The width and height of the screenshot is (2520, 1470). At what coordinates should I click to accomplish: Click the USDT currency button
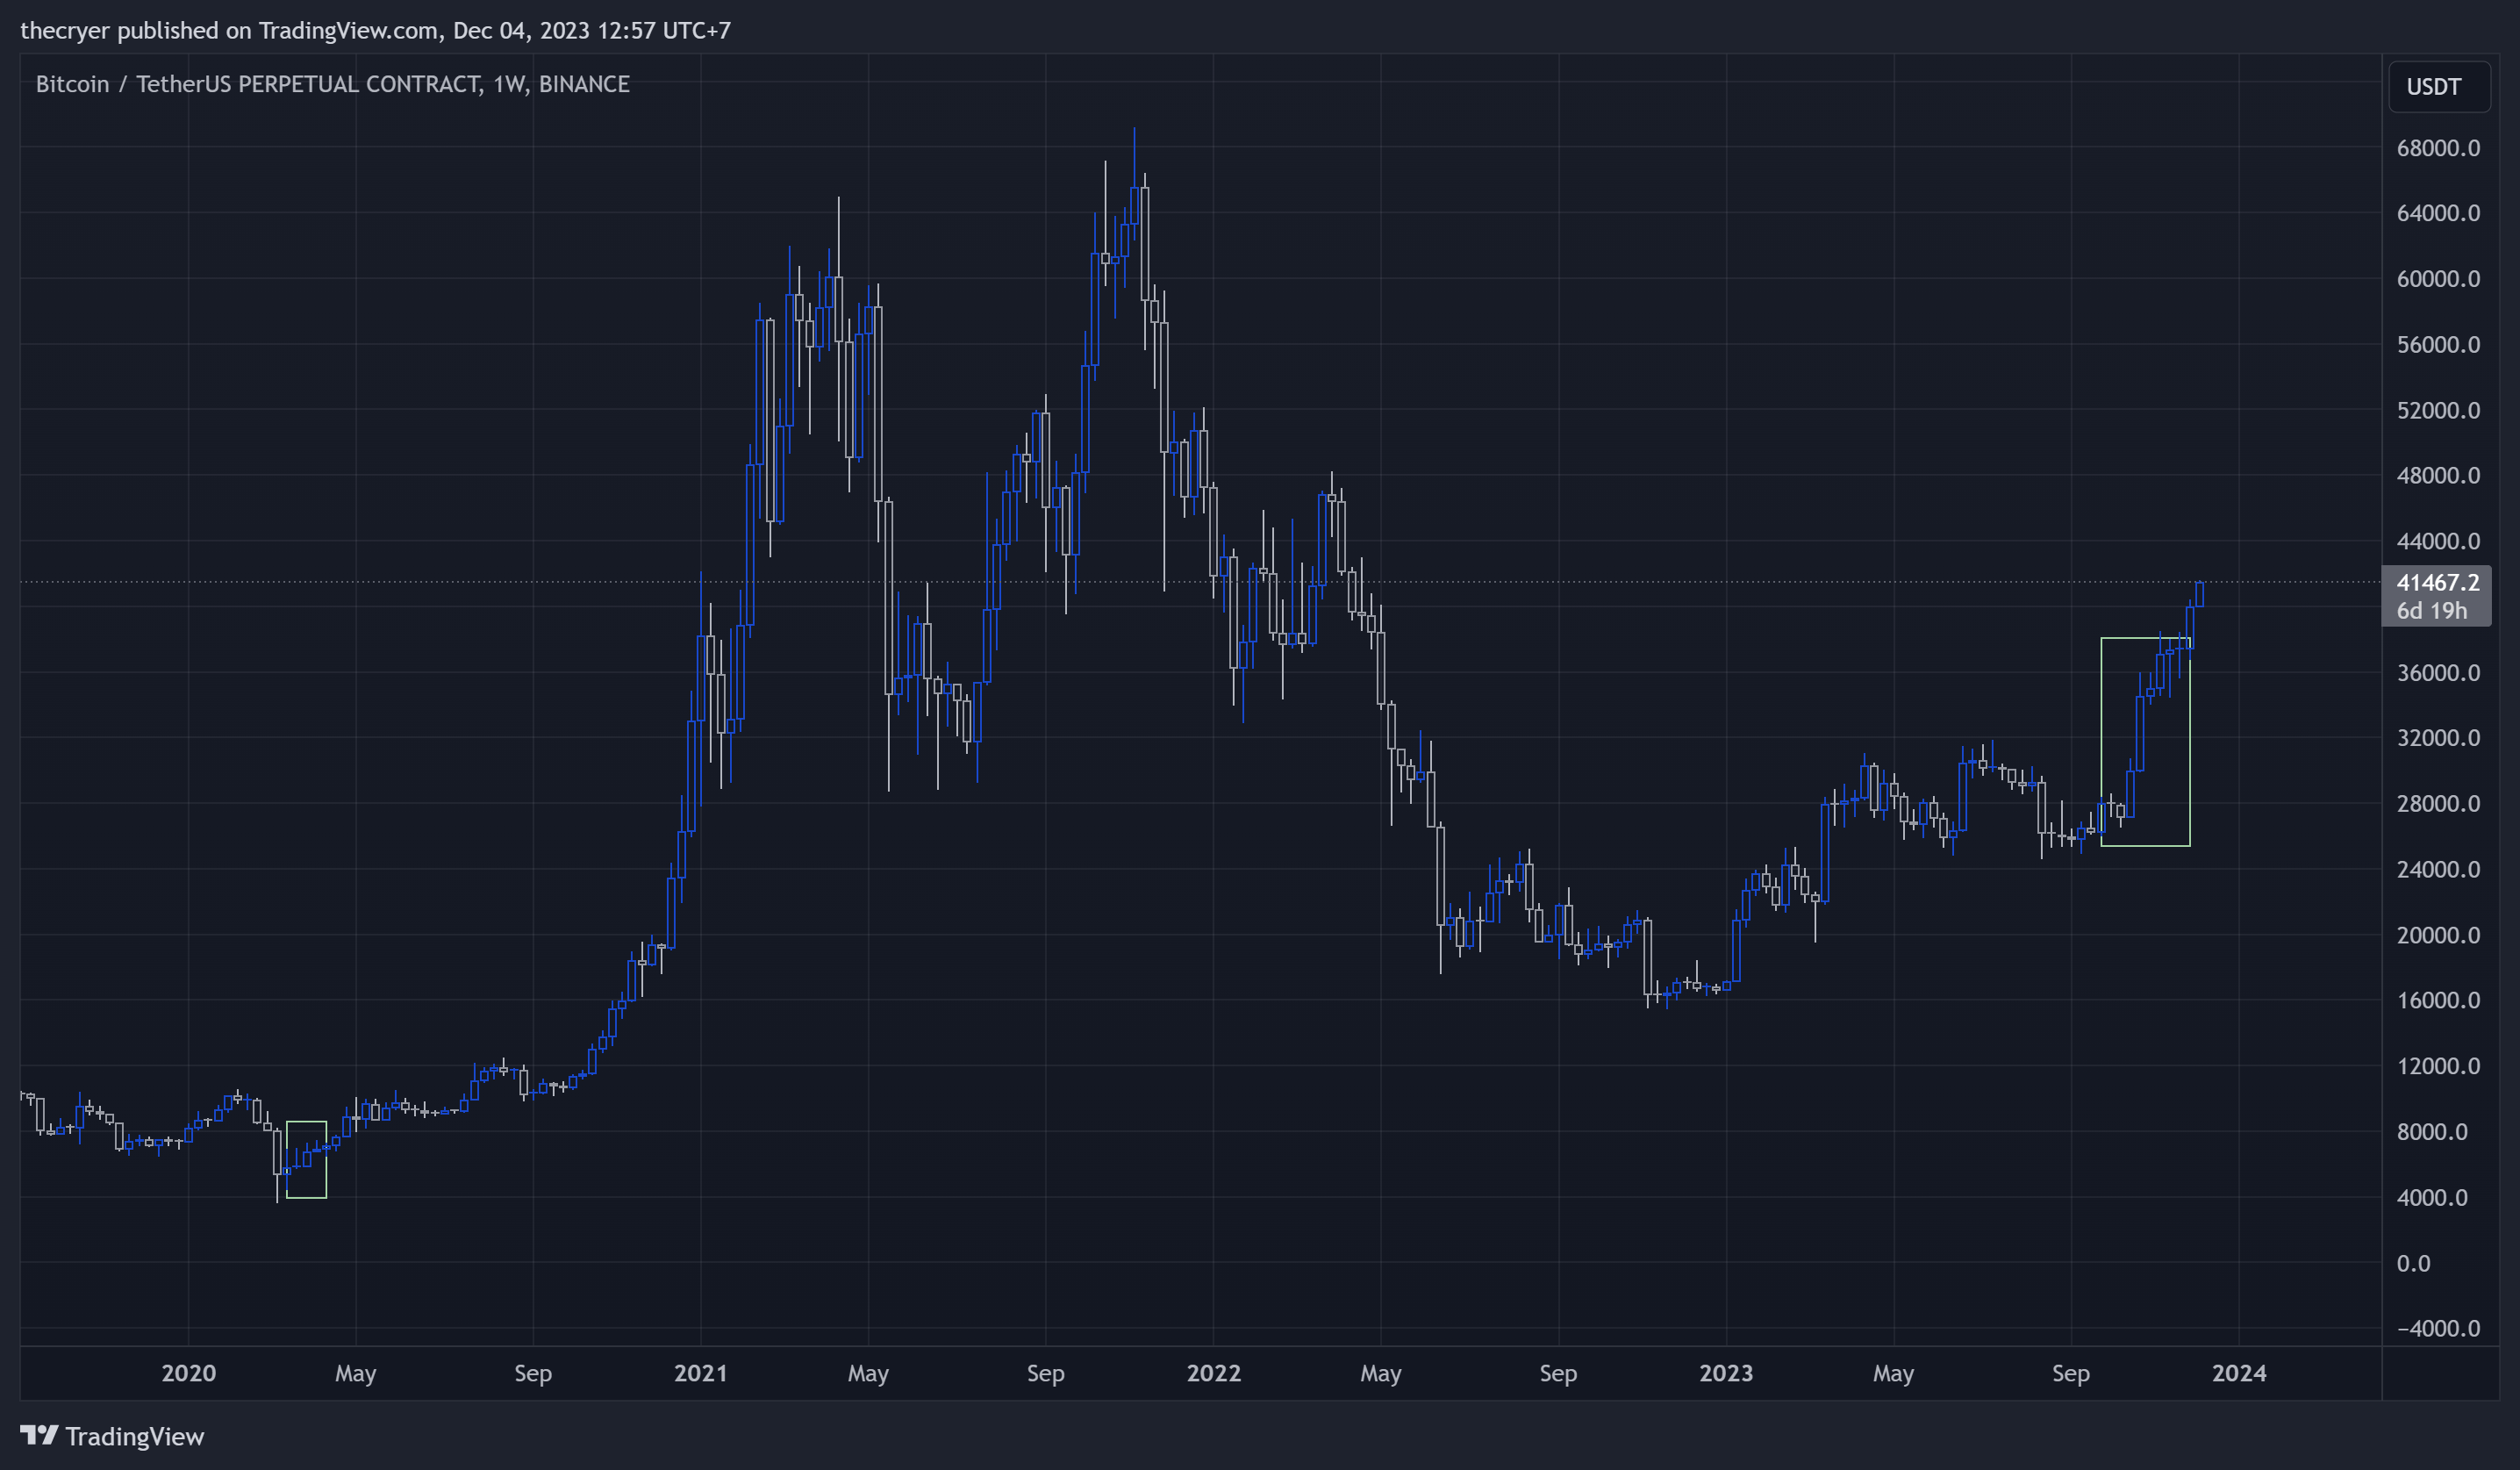click(2439, 87)
